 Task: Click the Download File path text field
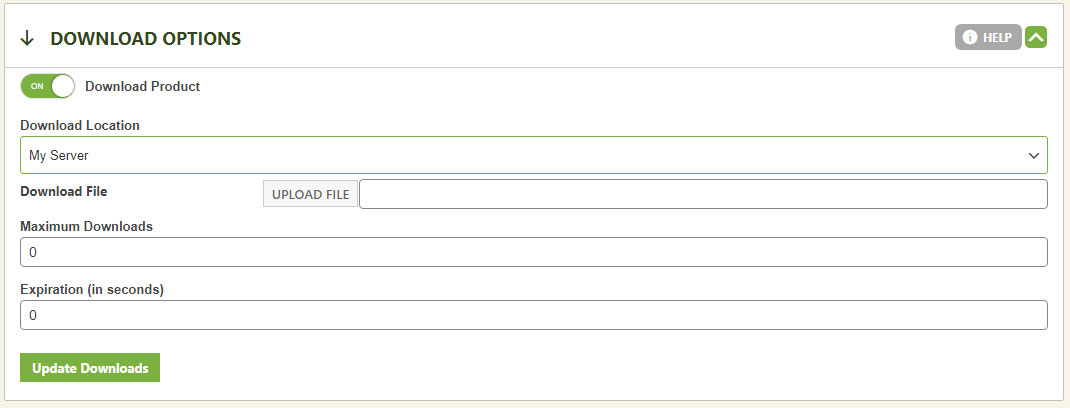(x=703, y=194)
